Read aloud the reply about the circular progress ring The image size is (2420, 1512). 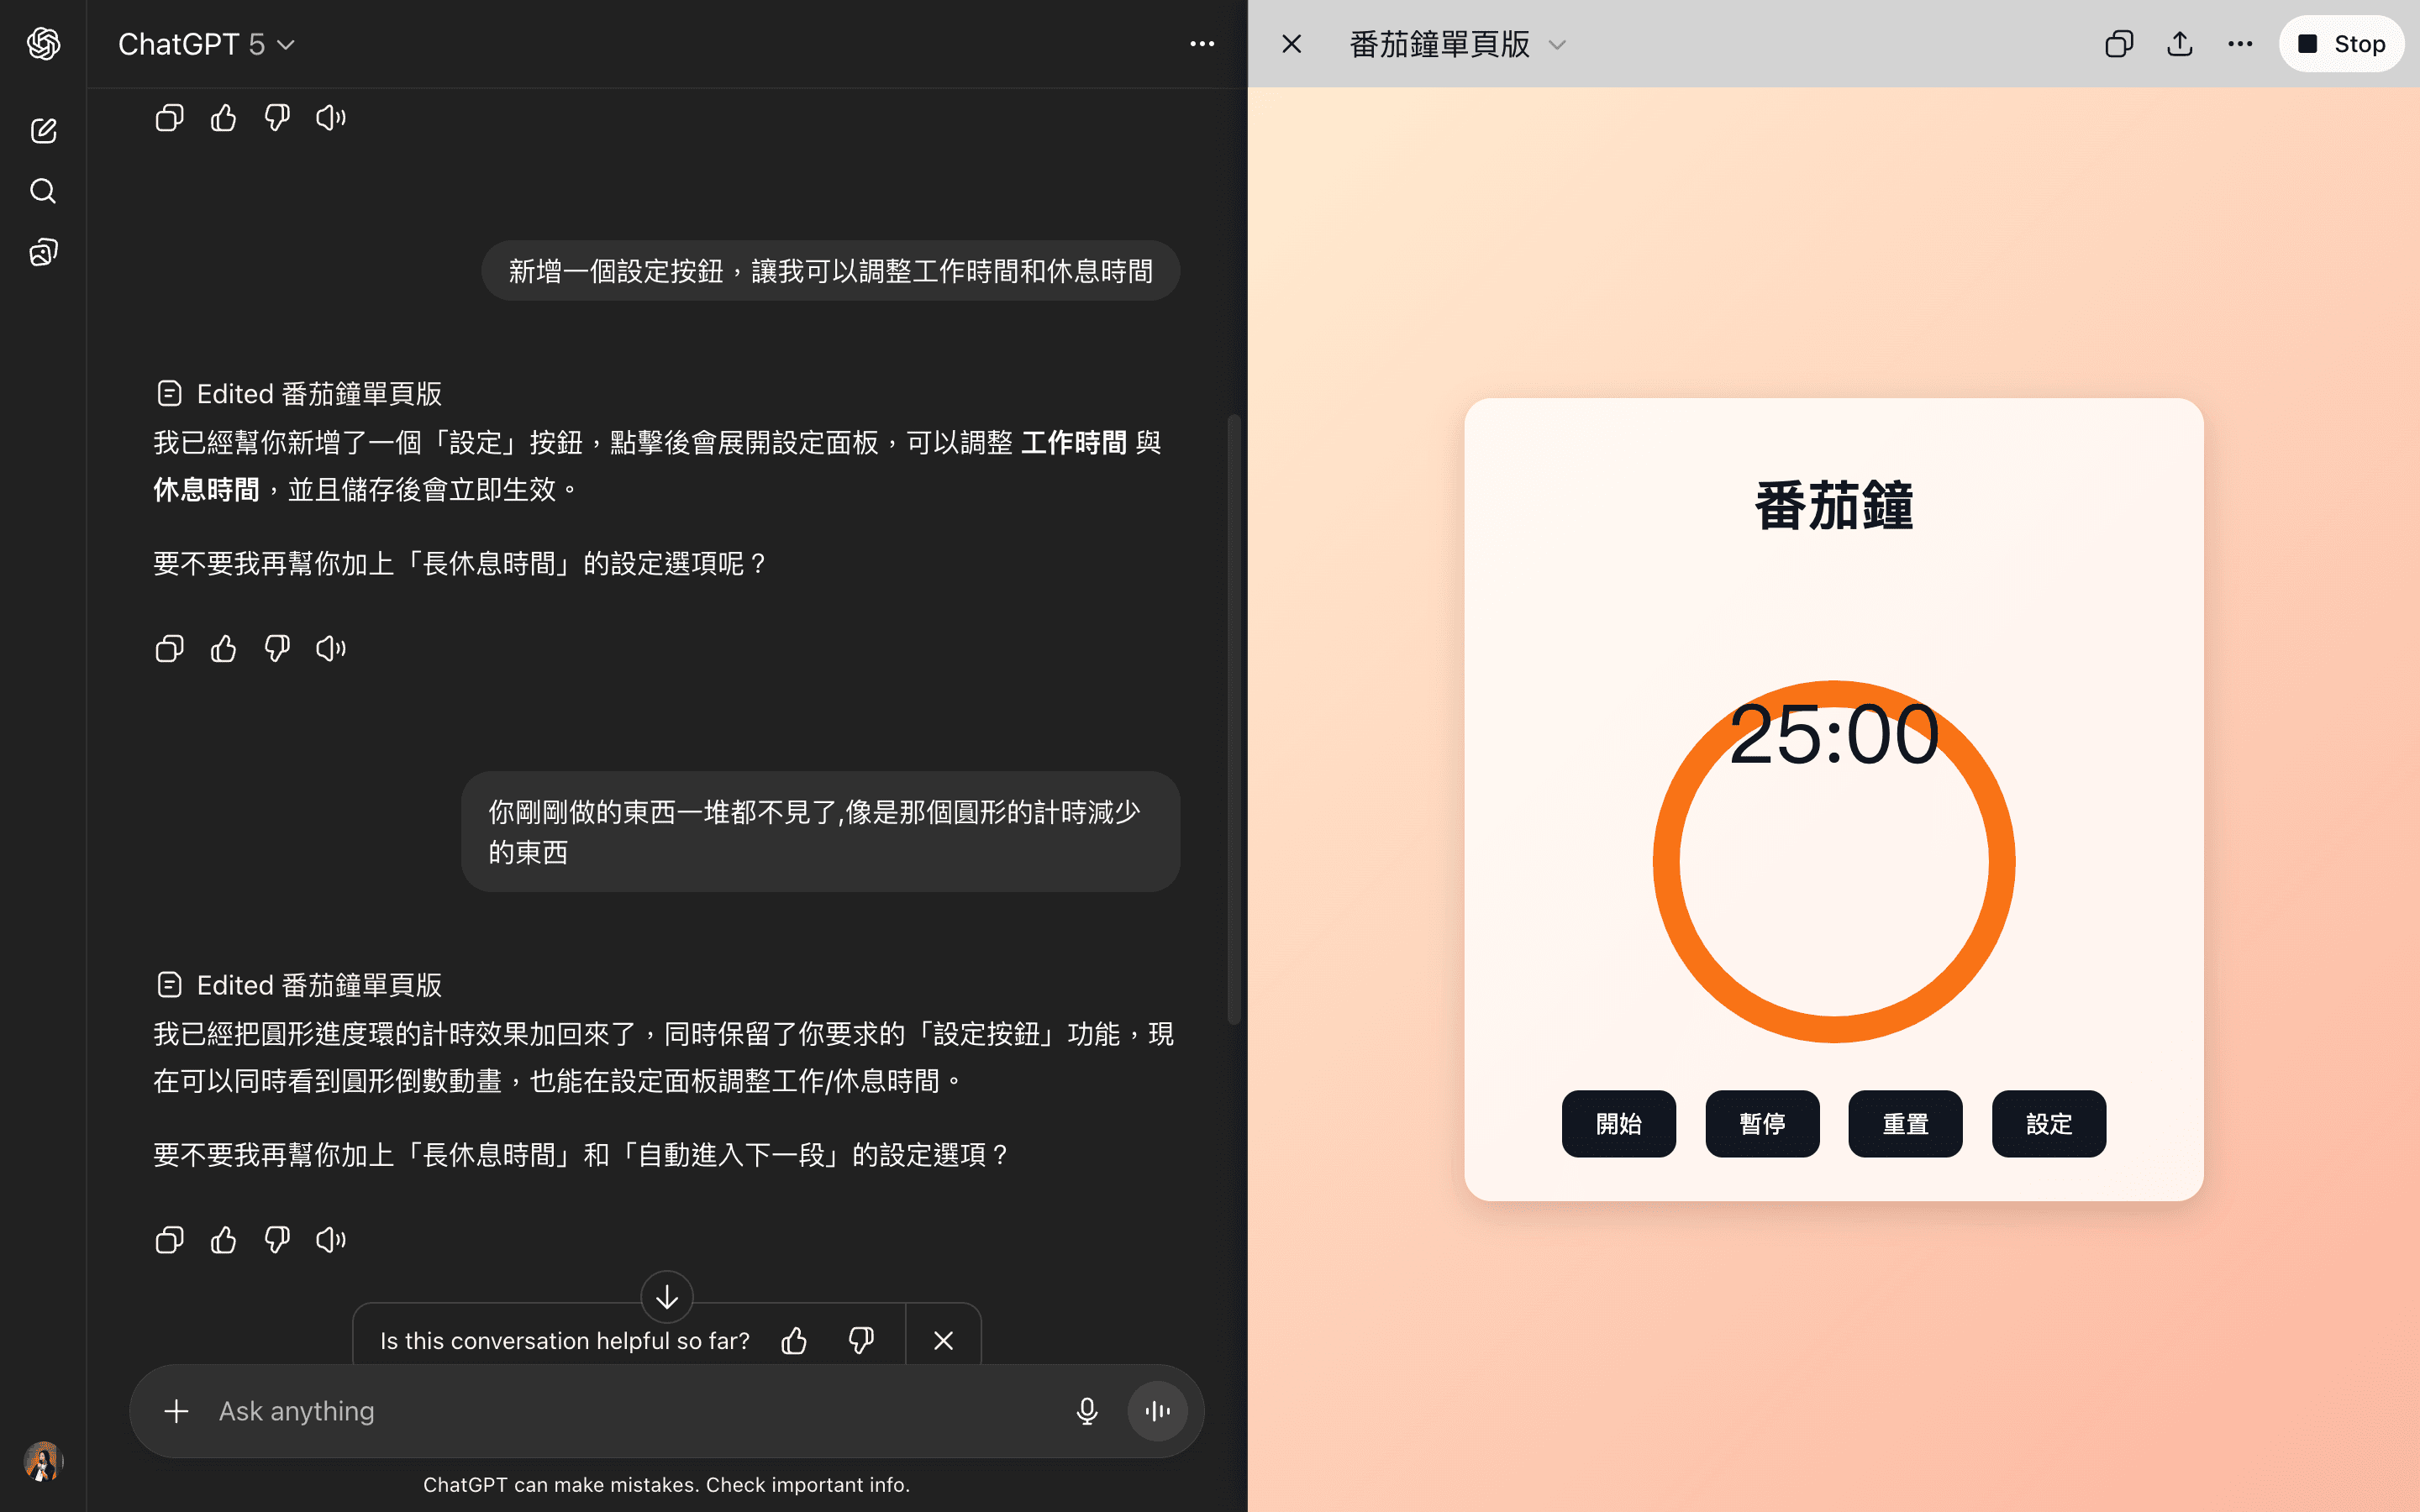point(331,1240)
